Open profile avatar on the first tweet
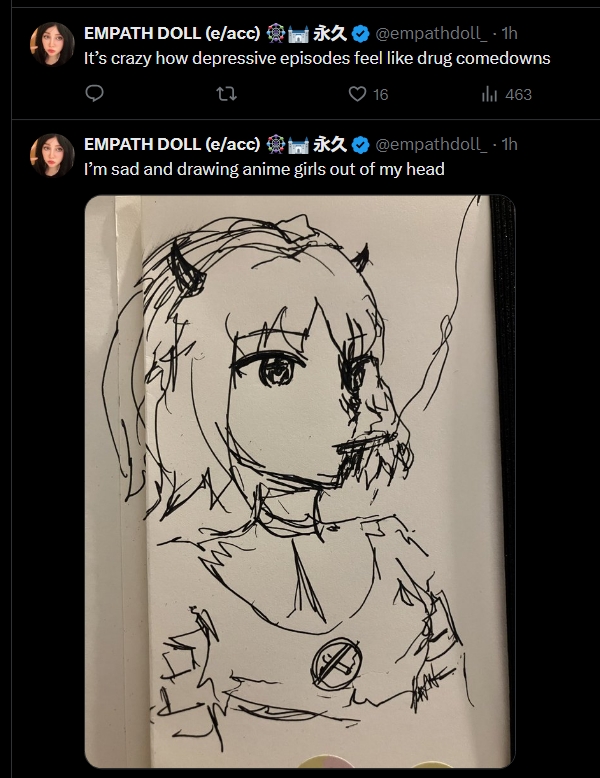Screen dimensions: 600x778 point(52,44)
